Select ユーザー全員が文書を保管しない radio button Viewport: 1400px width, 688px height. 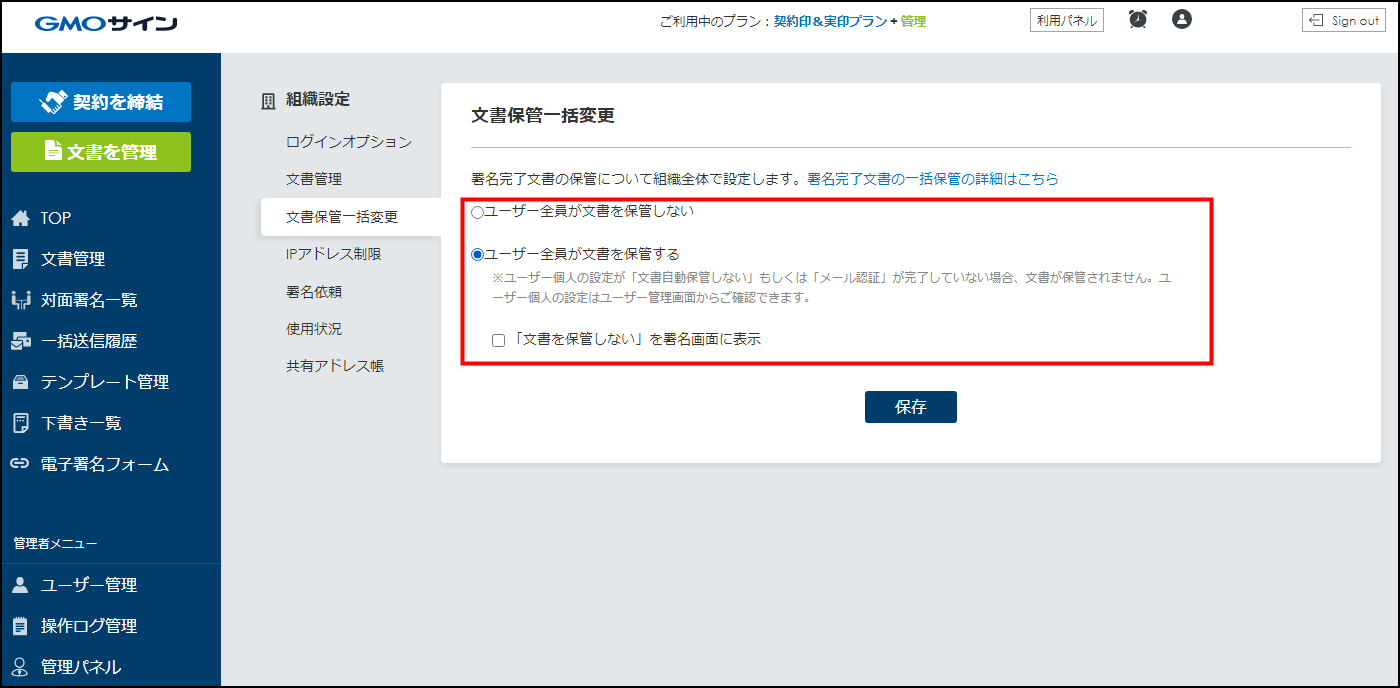point(478,212)
